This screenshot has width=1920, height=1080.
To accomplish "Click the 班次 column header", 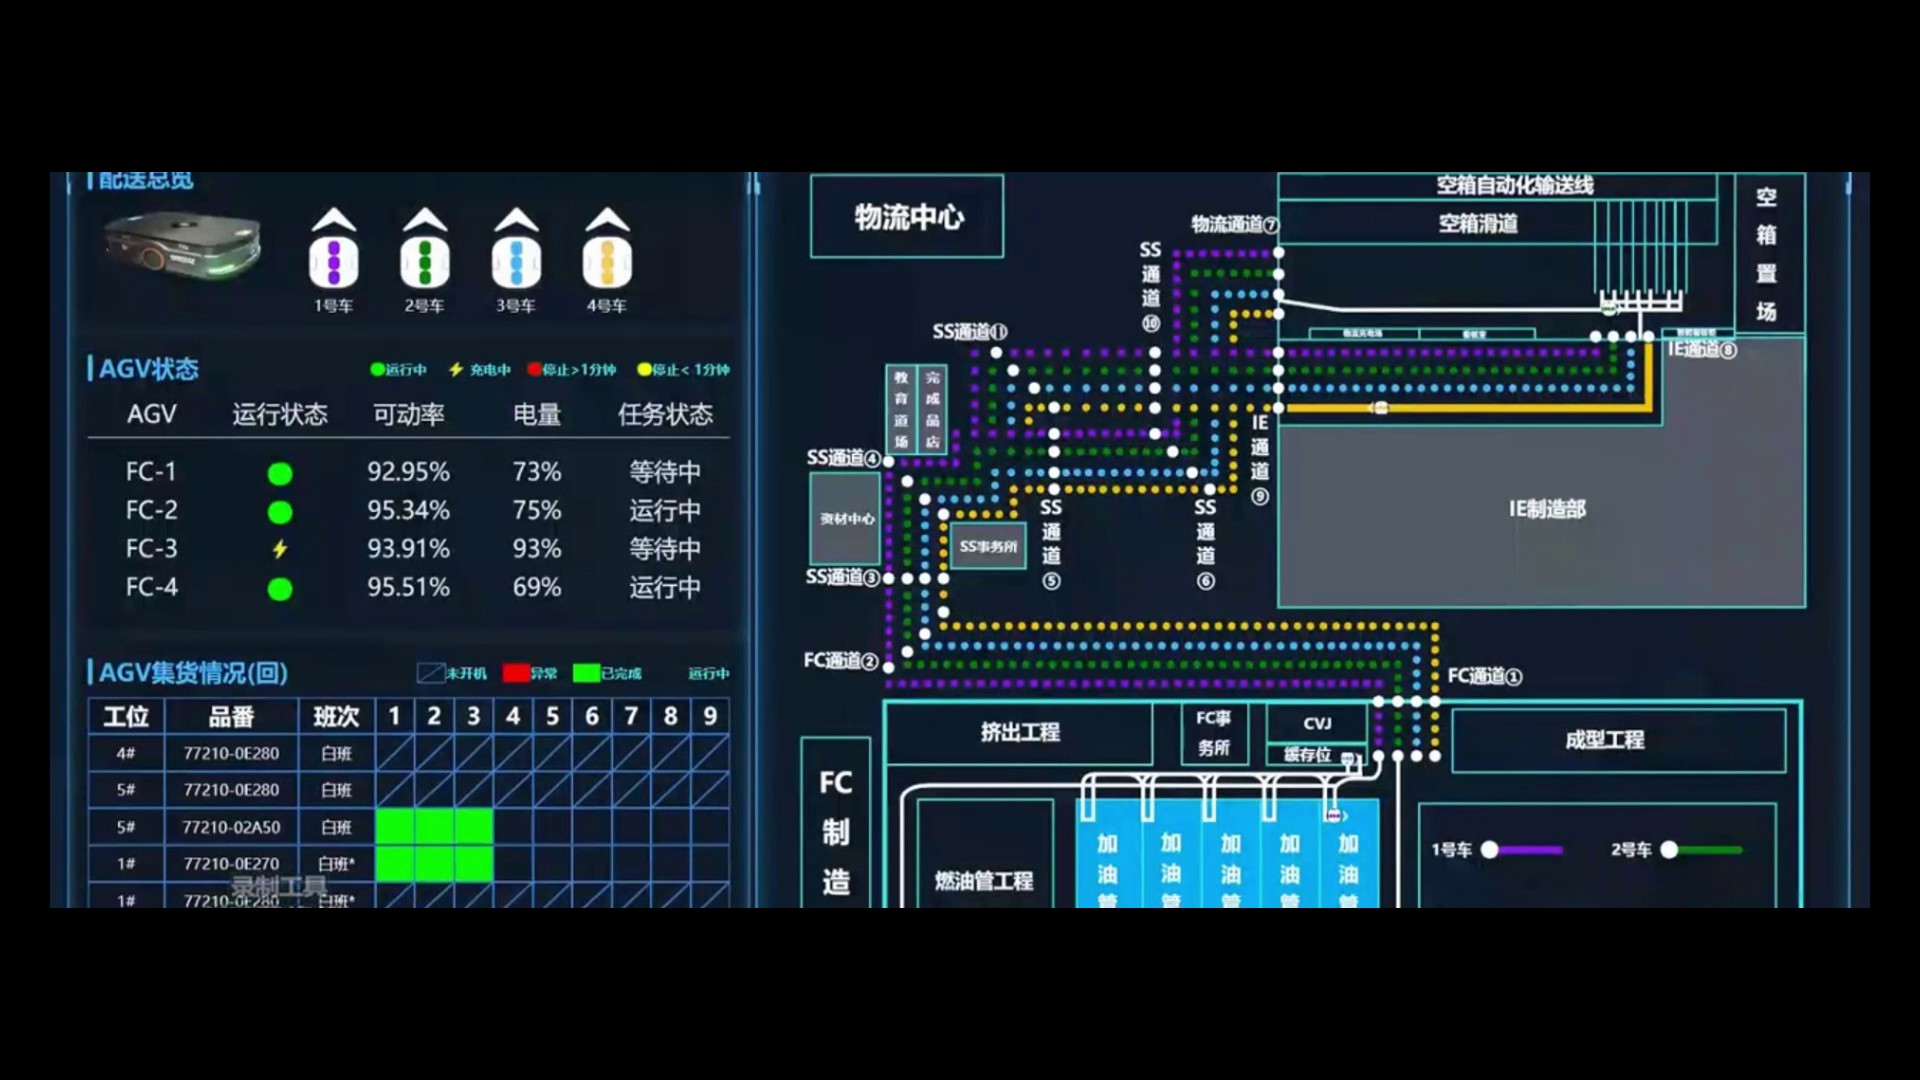I will pos(336,717).
